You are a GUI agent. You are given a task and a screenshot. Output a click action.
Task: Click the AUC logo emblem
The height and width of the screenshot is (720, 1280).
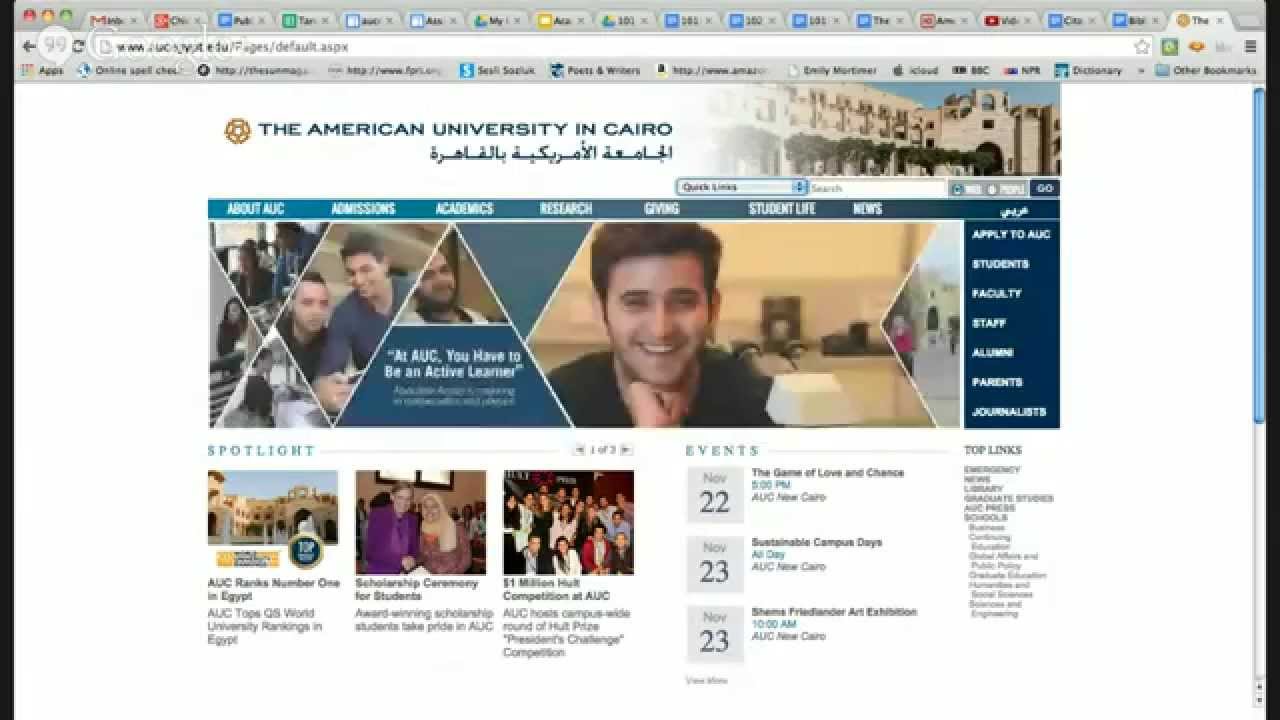[x=237, y=131]
